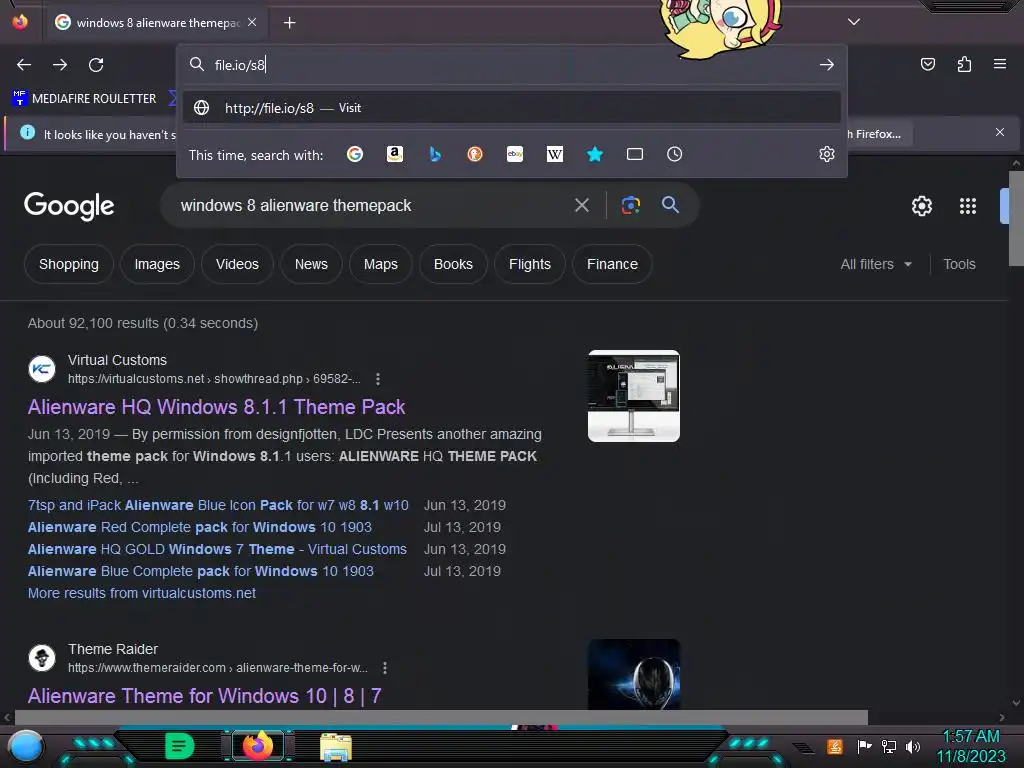The width and height of the screenshot is (1024, 768).
Task: Search by image with Google Lens
Action: (631, 206)
